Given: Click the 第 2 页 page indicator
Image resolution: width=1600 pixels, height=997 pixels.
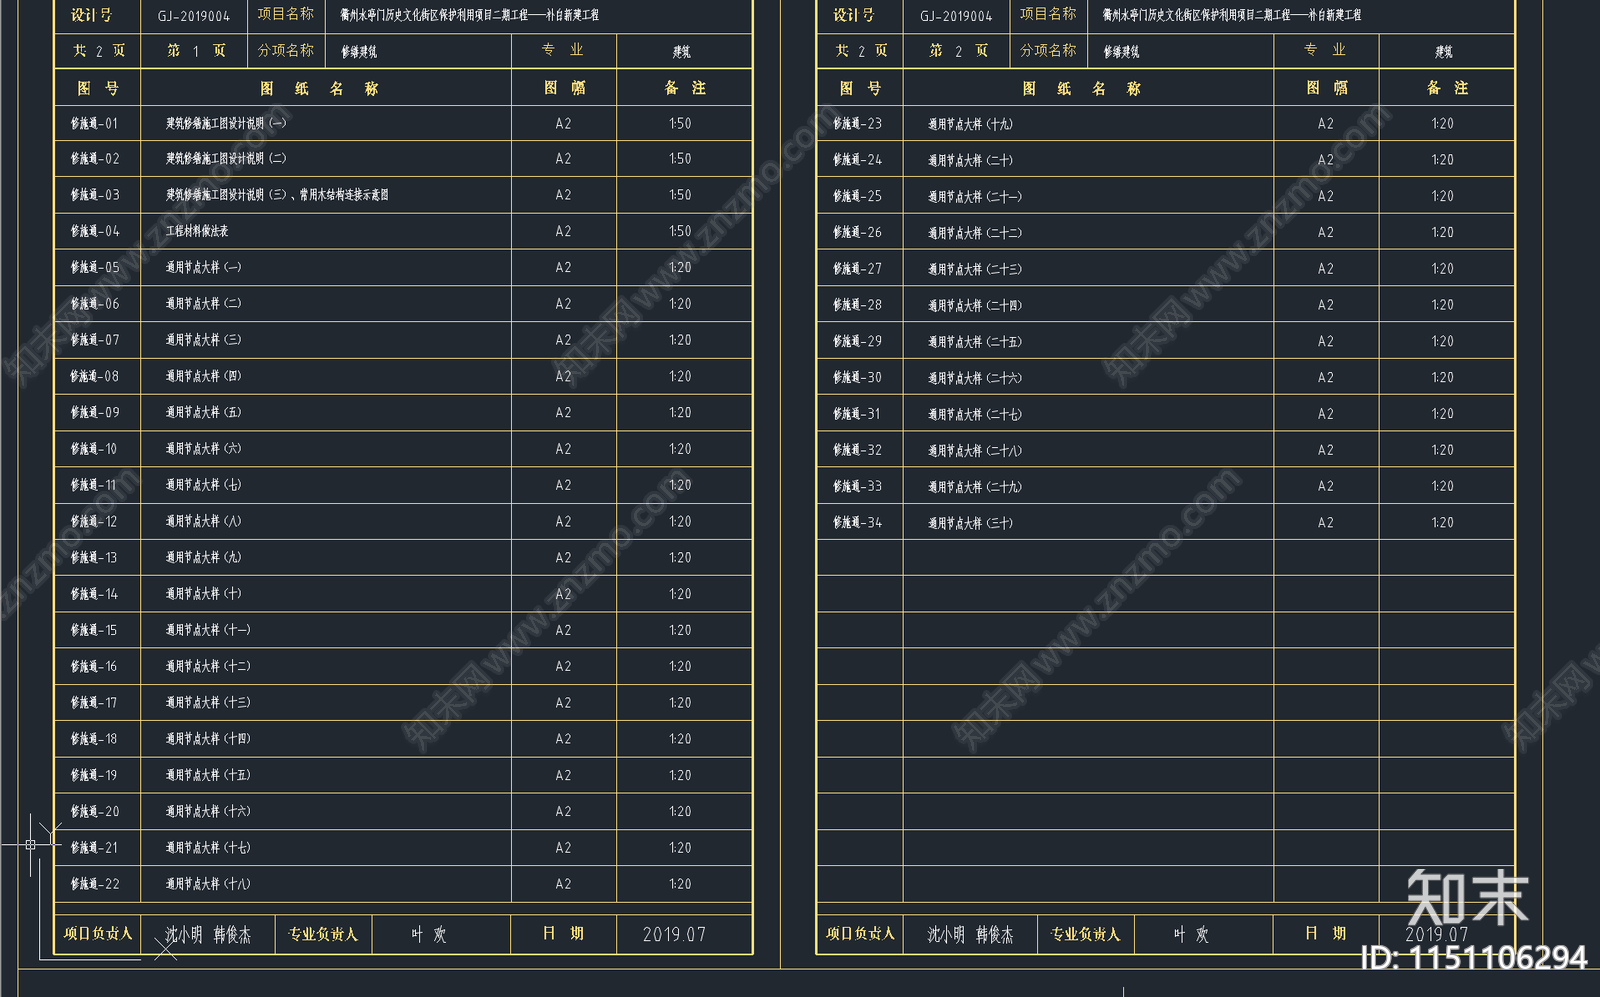Looking at the screenshot, I should [x=958, y=51].
